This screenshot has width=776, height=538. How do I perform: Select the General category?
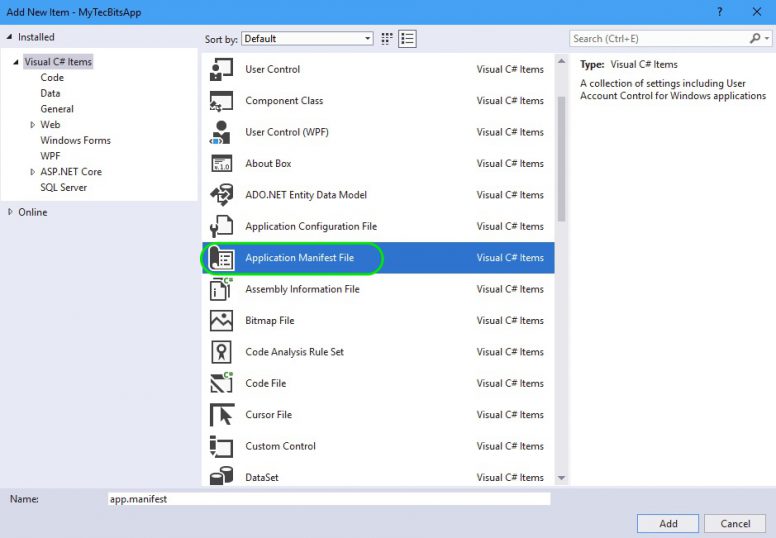coord(57,109)
